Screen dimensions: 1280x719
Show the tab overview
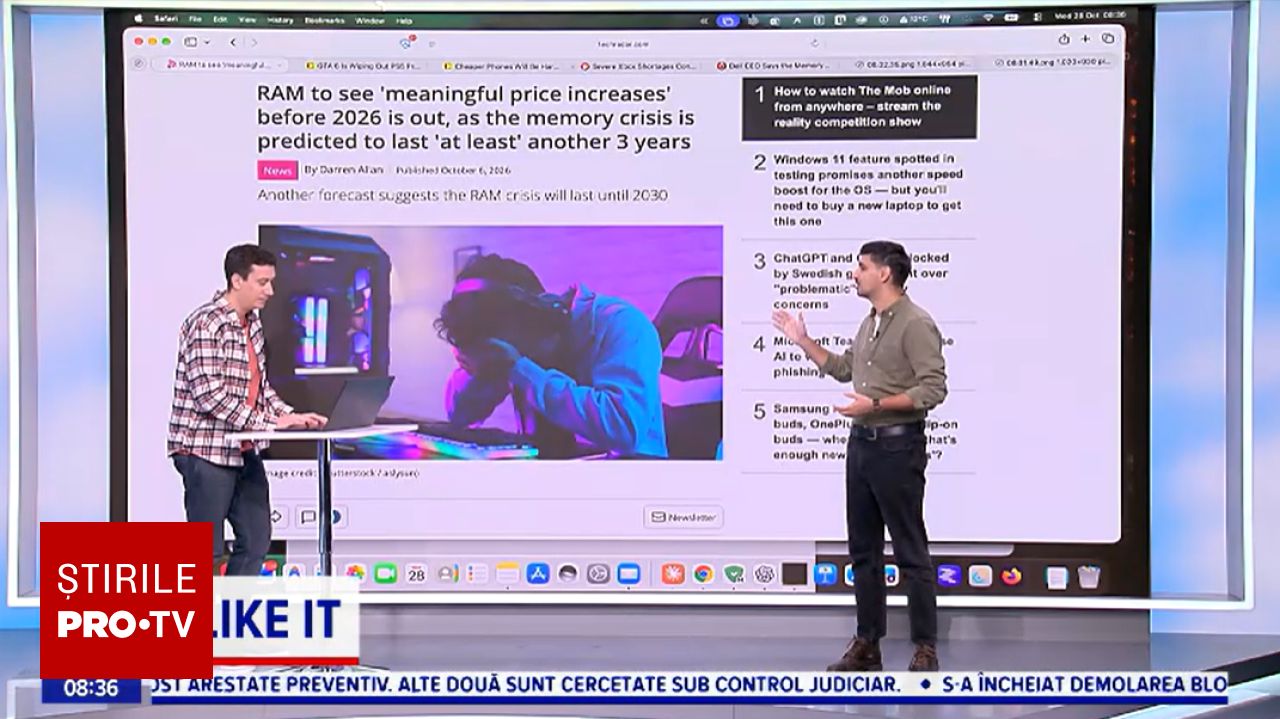(x=1107, y=39)
